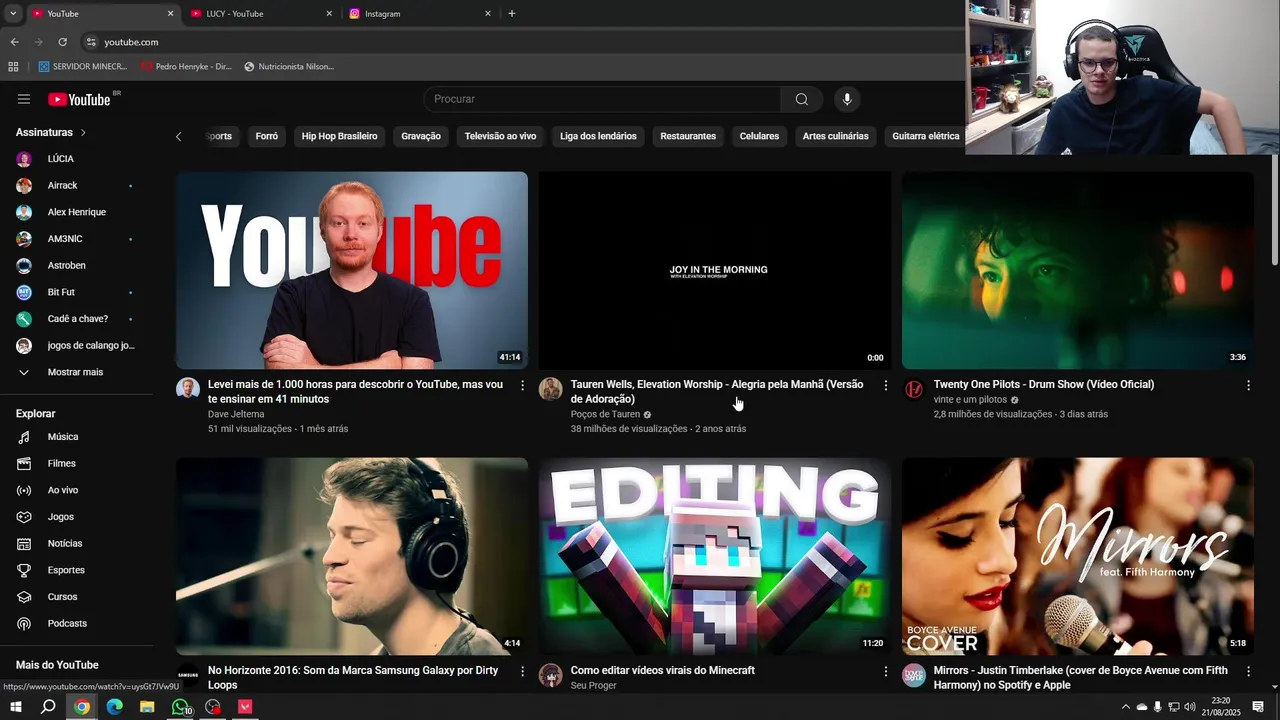This screenshot has width=1280, height=720.
Task: Open File Explorer from taskbar
Action: [147, 707]
